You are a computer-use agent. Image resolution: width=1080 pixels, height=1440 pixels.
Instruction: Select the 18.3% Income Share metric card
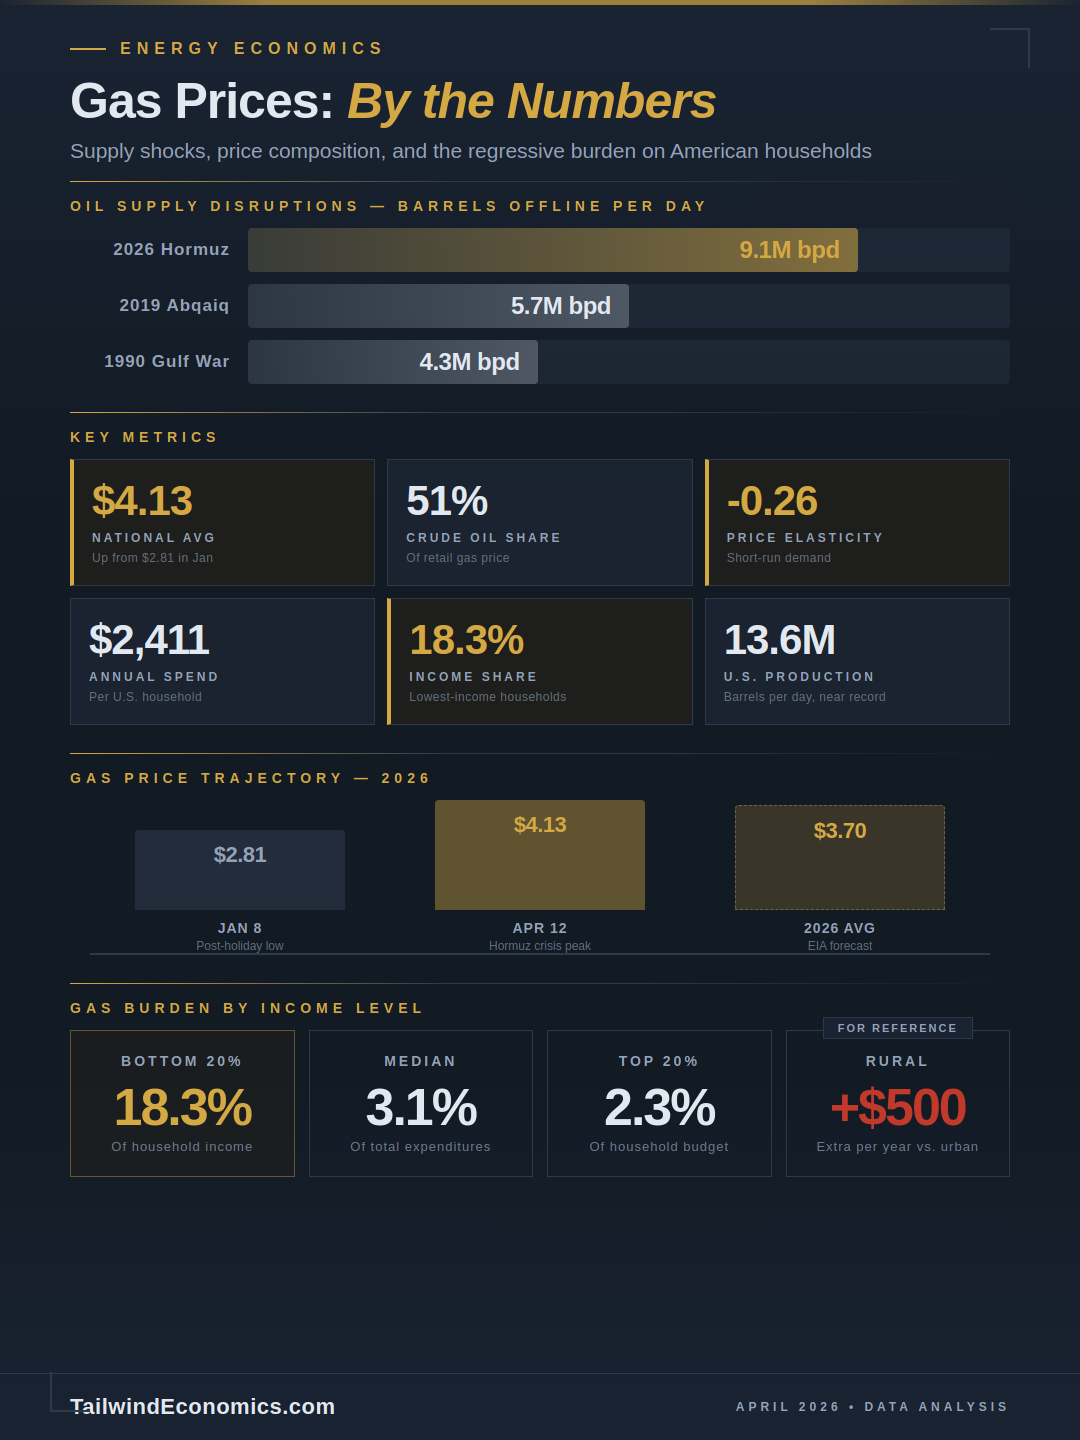point(539,661)
